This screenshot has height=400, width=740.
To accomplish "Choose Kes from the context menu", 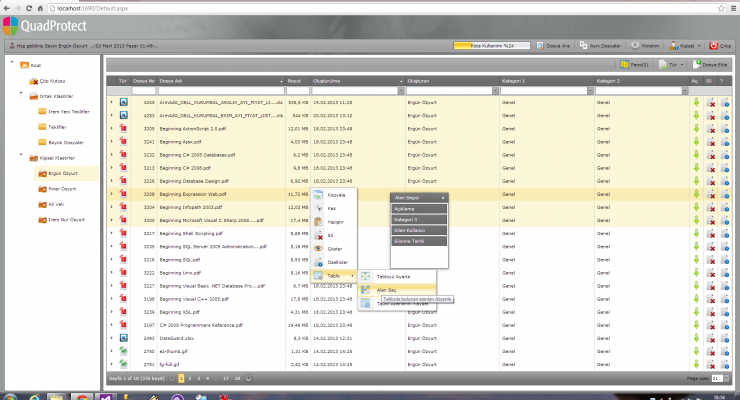I will point(333,208).
